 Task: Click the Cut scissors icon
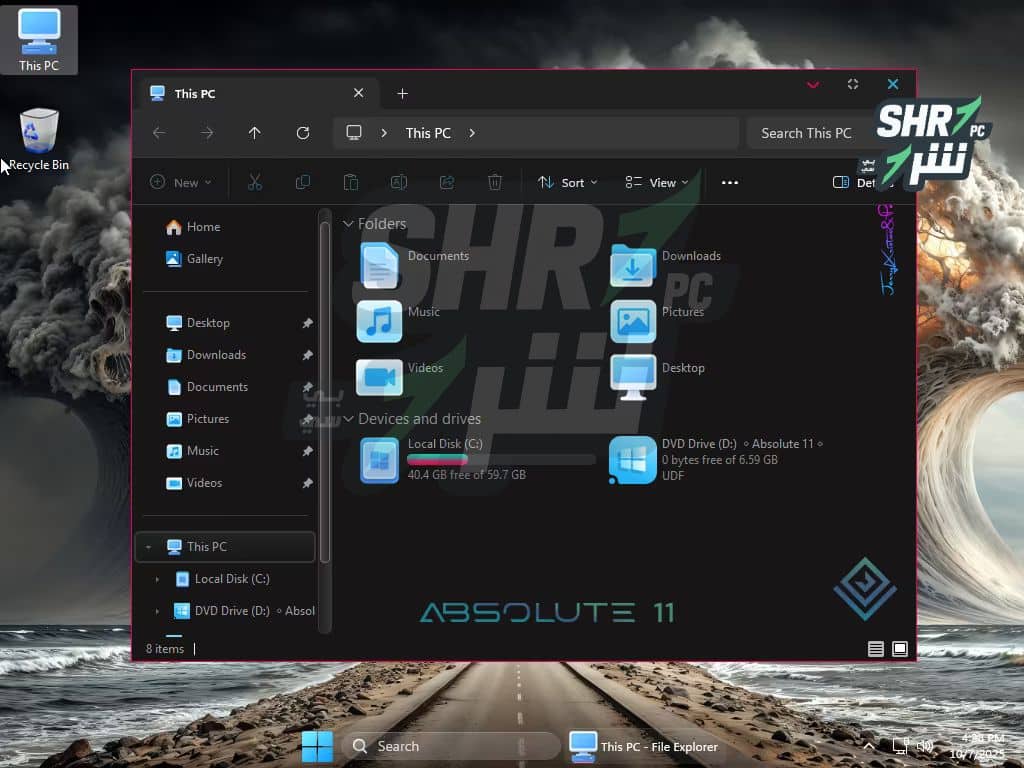[x=254, y=182]
